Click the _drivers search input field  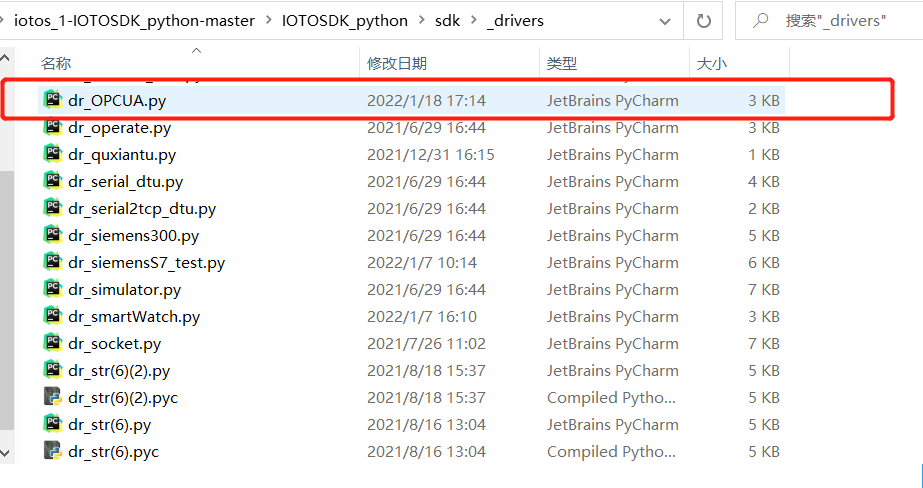click(840, 20)
